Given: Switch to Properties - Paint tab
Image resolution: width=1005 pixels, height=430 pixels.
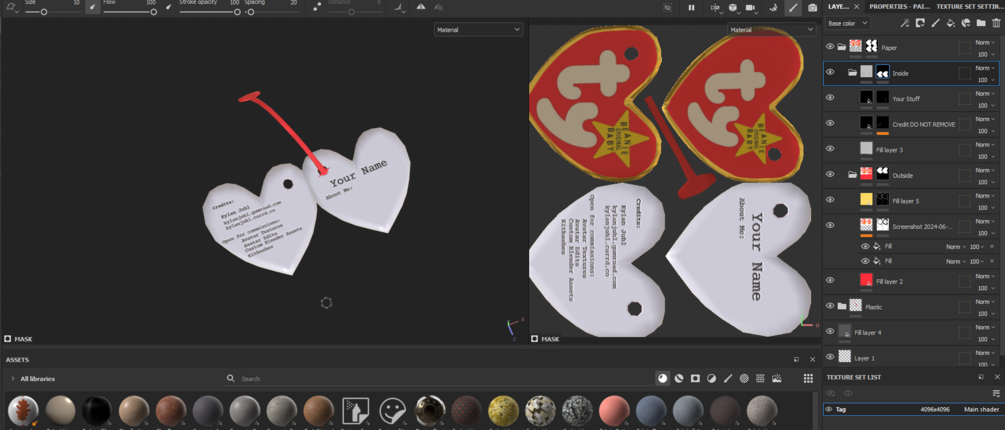Looking at the screenshot, I should [x=898, y=6].
